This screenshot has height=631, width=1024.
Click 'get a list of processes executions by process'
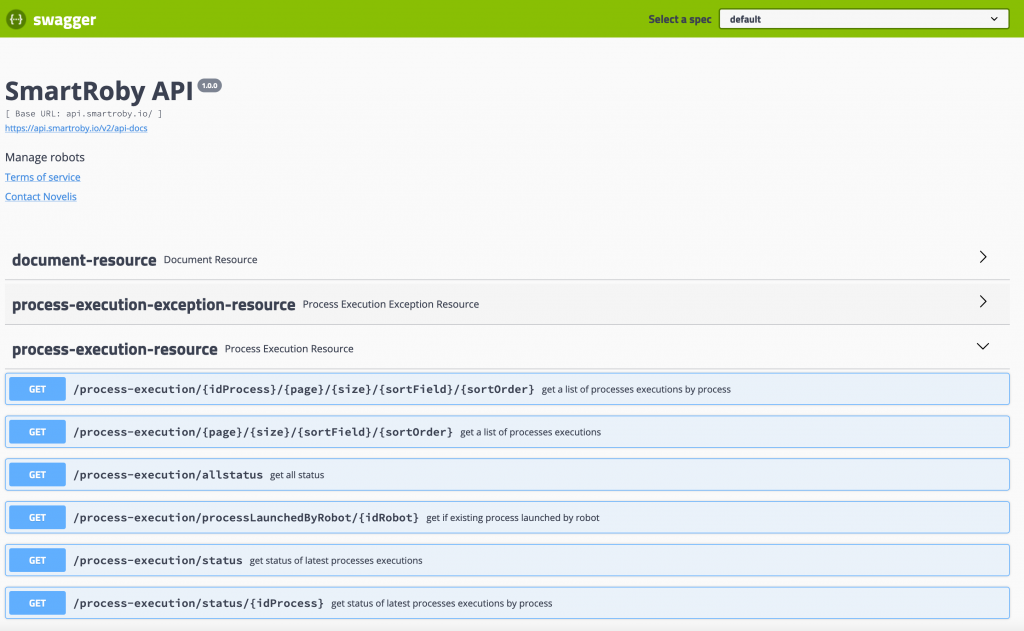636,389
